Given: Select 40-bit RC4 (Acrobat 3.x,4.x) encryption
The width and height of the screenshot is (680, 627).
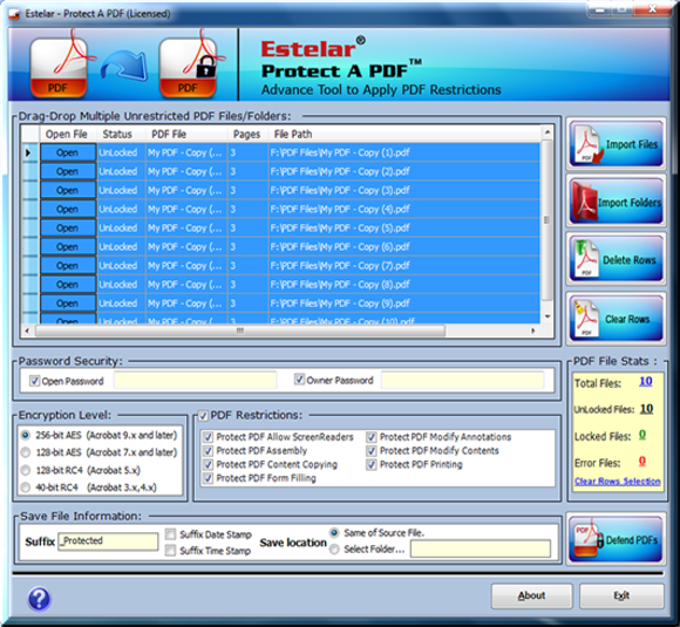Looking at the screenshot, I should tap(26, 487).
